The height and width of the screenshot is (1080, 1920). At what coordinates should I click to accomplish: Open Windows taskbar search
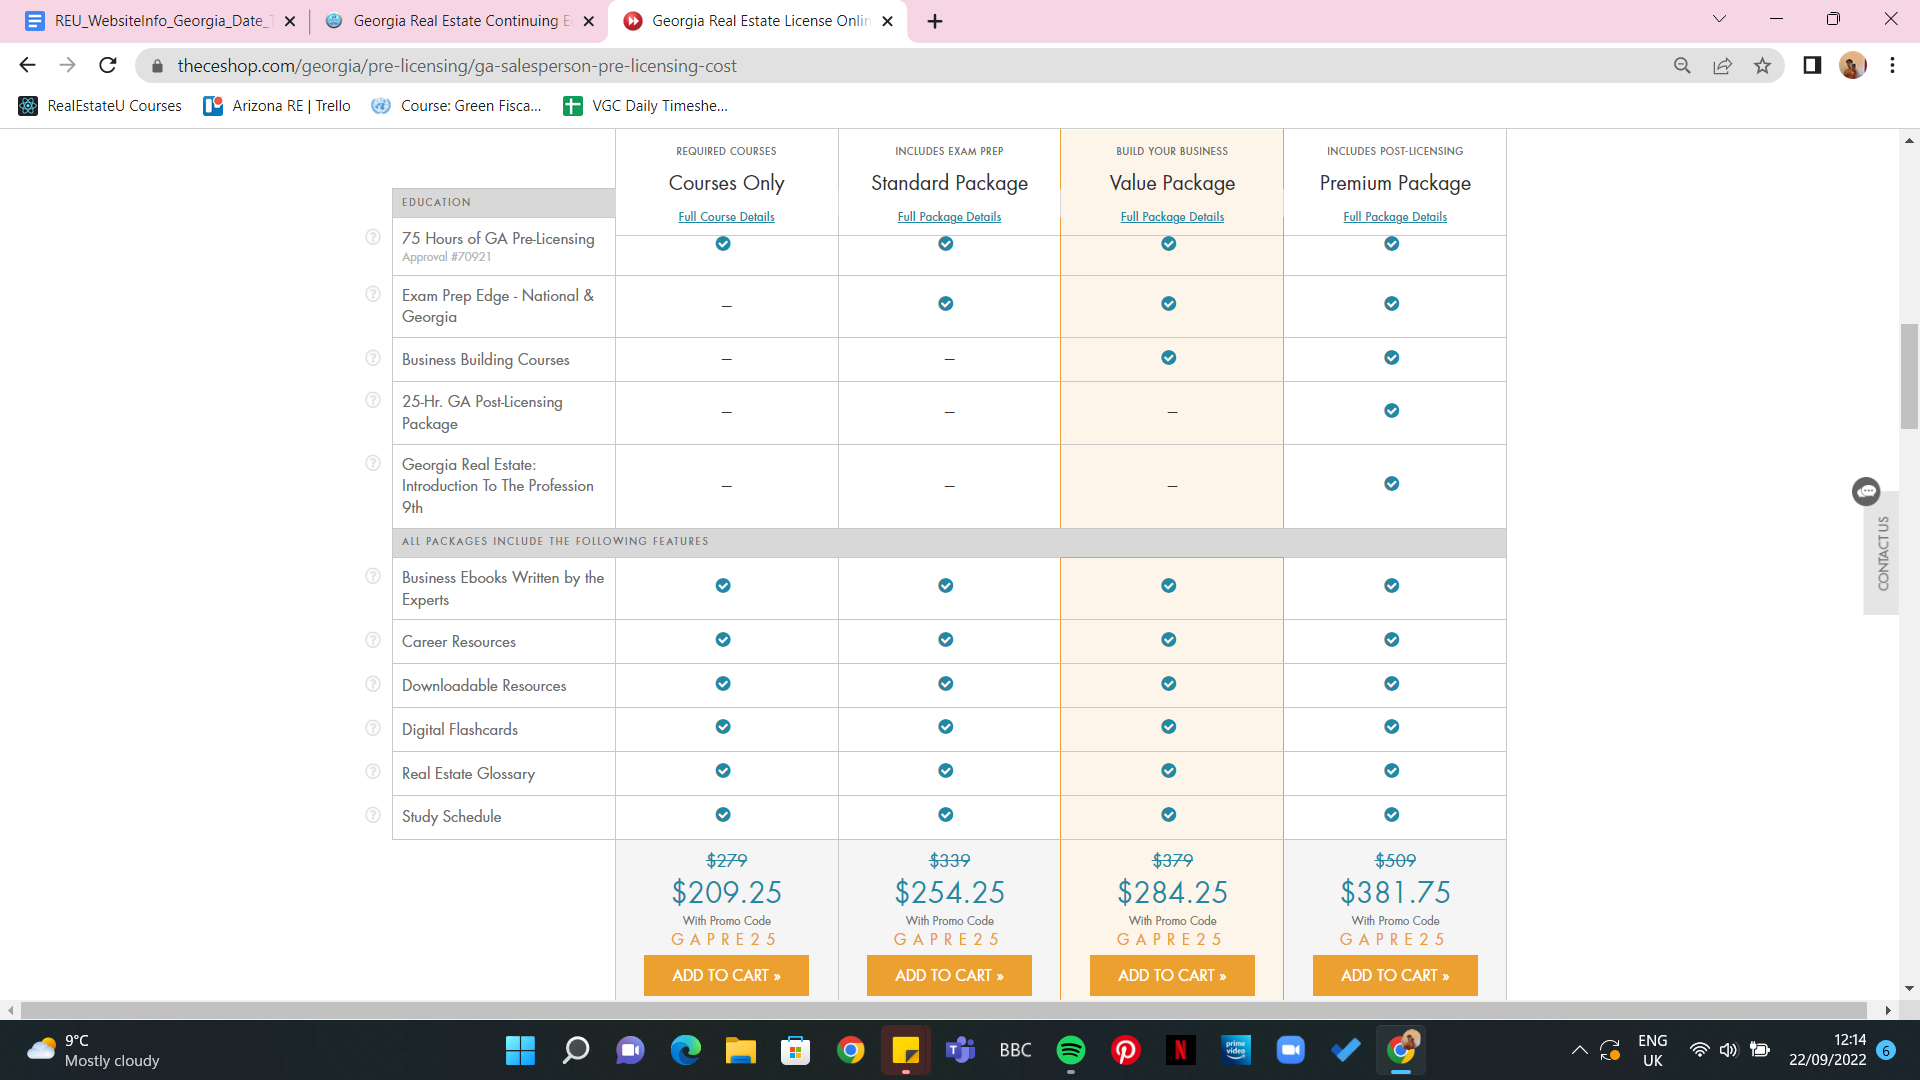[576, 1050]
